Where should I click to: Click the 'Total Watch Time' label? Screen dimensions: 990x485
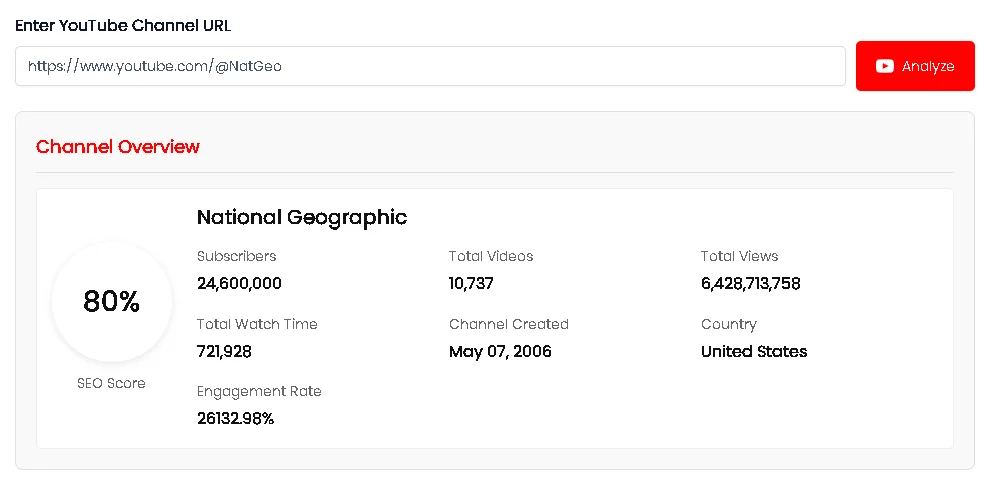click(x=257, y=324)
